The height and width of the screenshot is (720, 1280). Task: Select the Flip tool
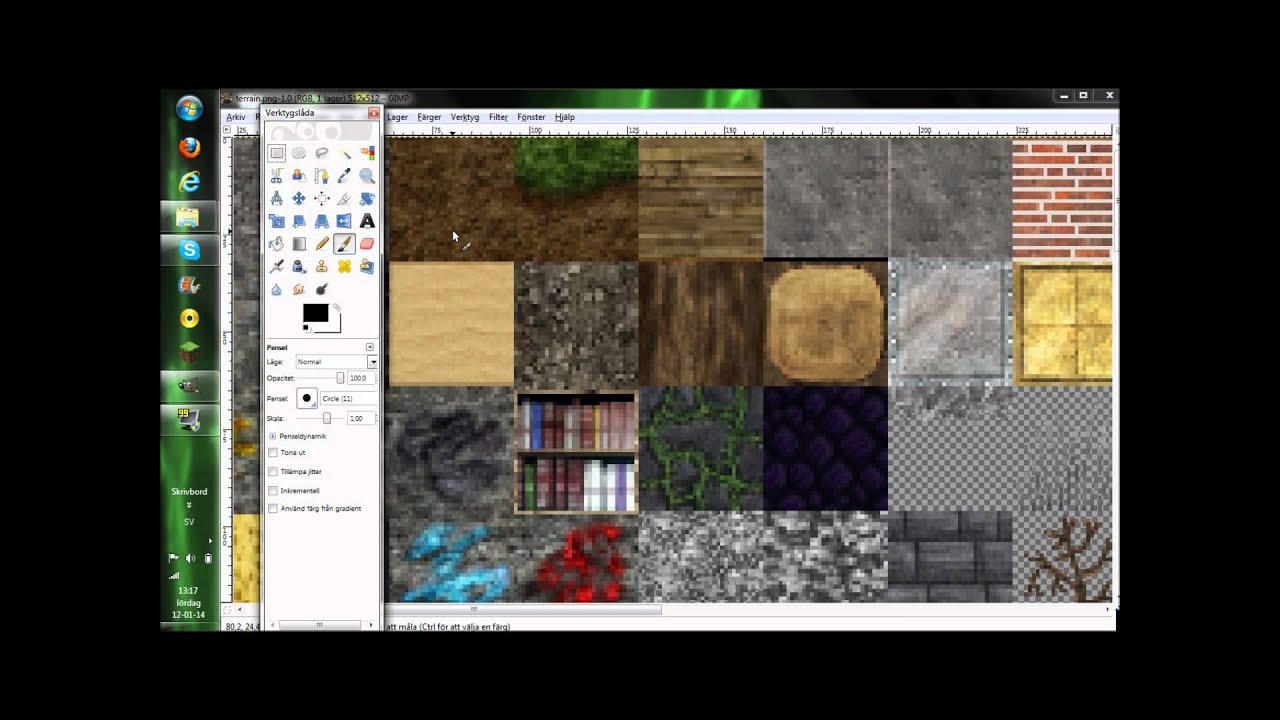(x=344, y=221)
